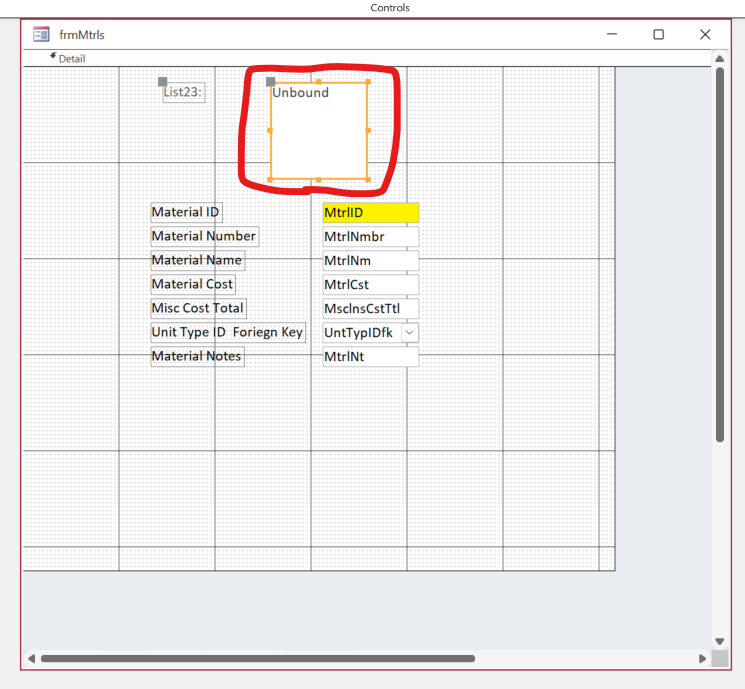Minimize the frmMtrls window
Screen dimensions: 745x689
click(612, 34)
